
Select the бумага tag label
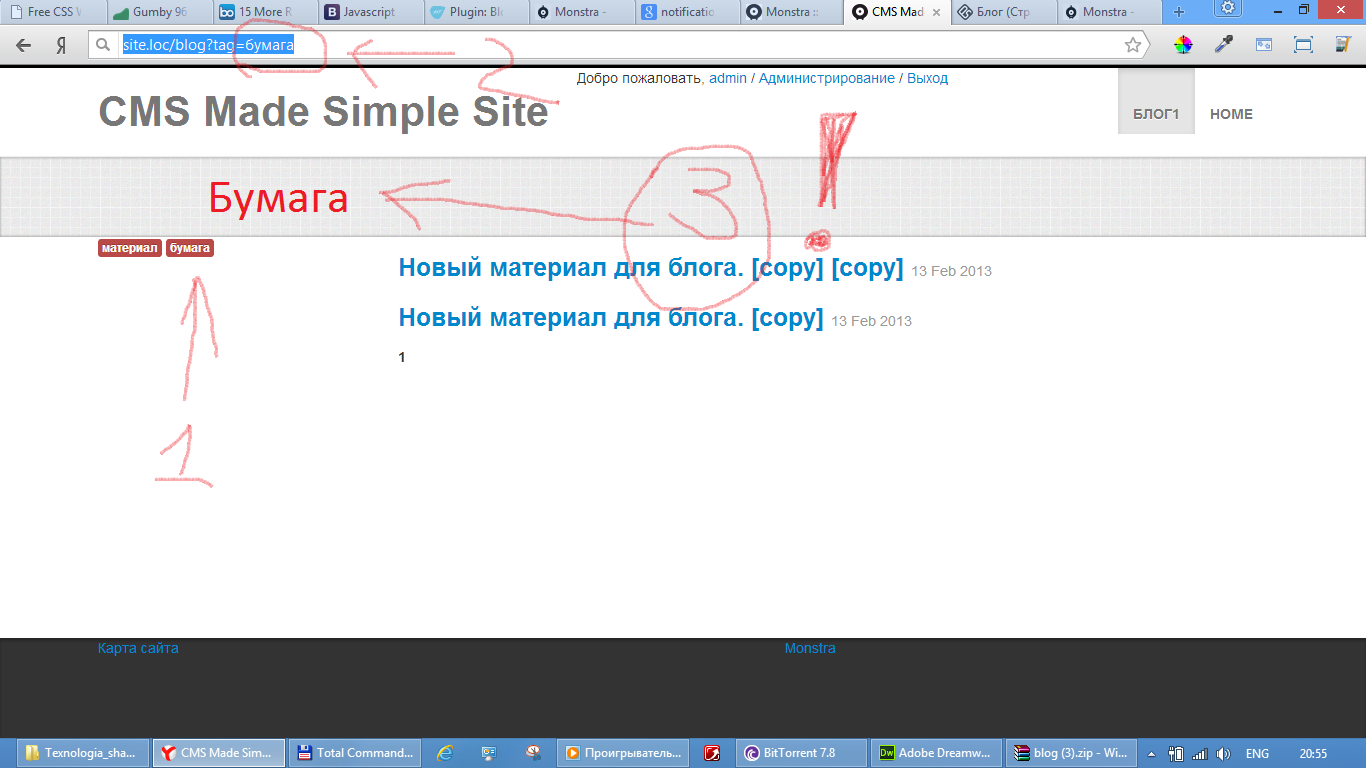coord(190,248)
